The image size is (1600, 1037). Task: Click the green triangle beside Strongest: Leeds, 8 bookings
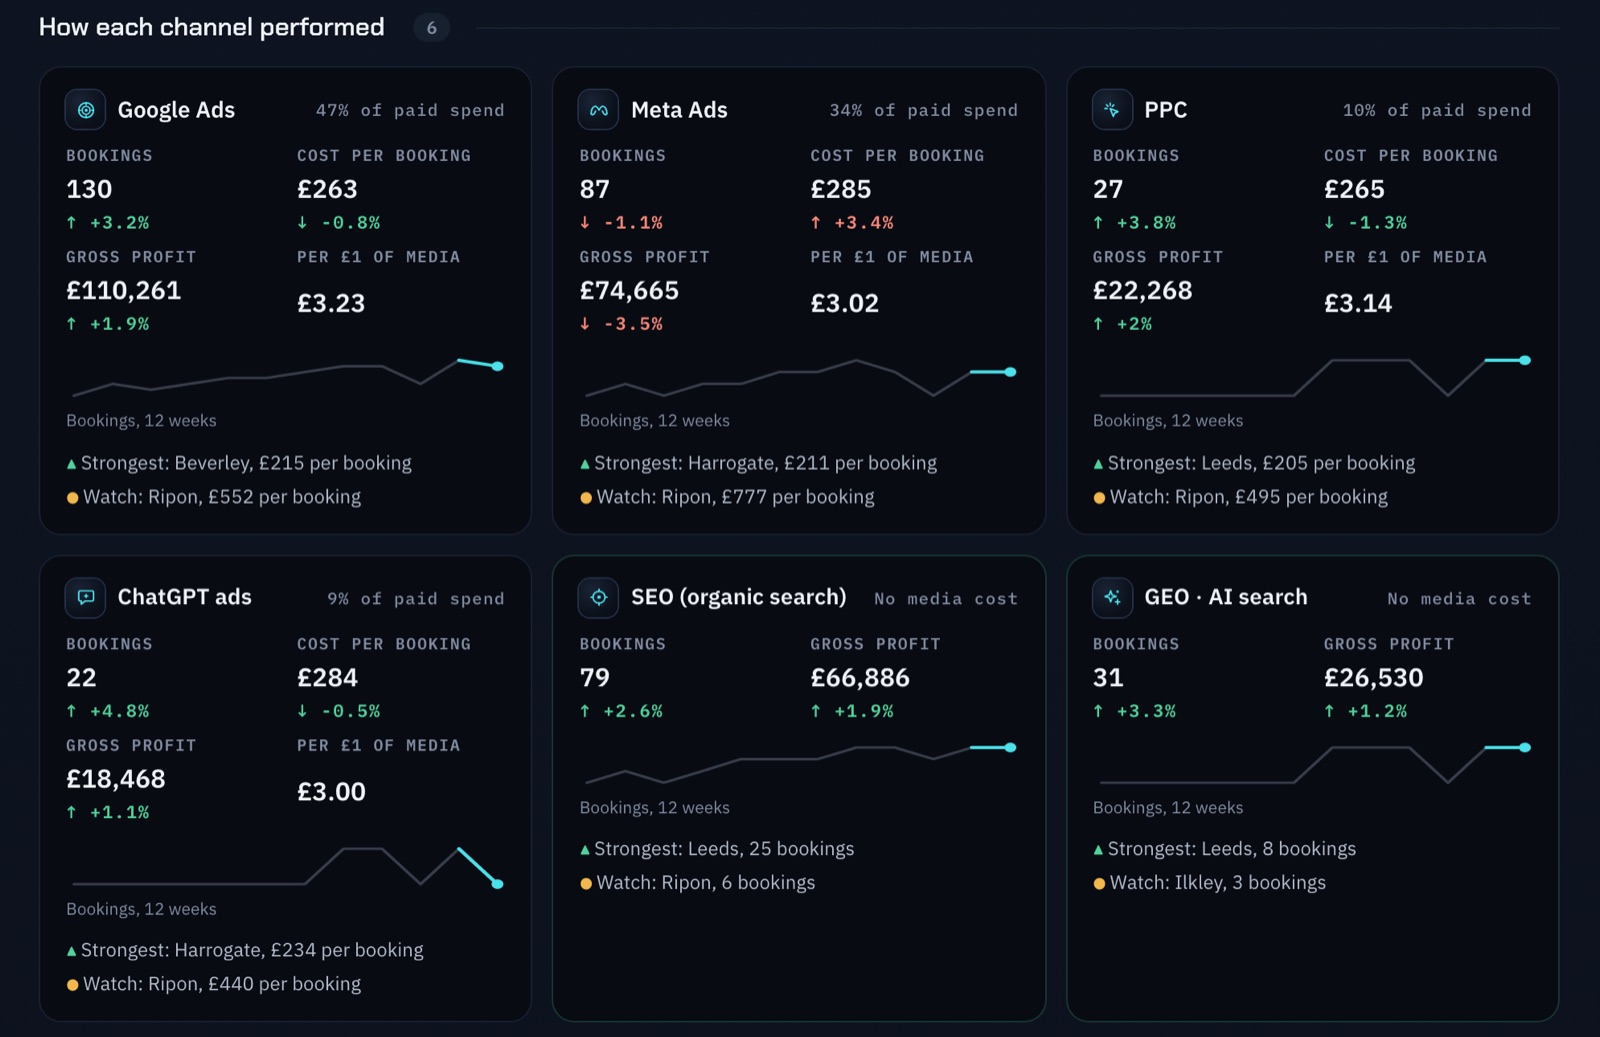coord(1098,850)
